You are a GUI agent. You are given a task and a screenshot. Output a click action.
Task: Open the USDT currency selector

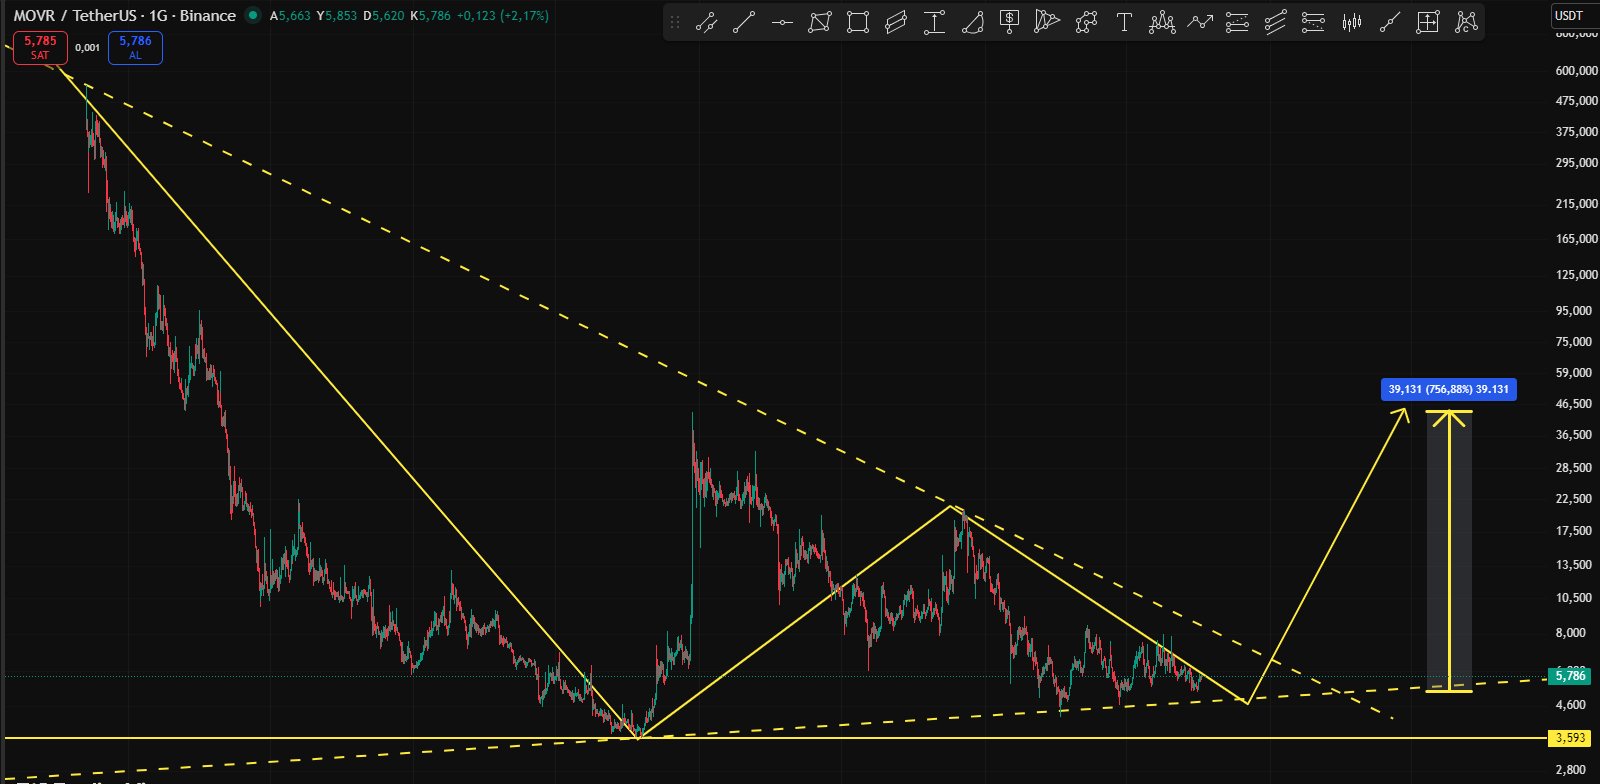click(x=1569, y=15)
